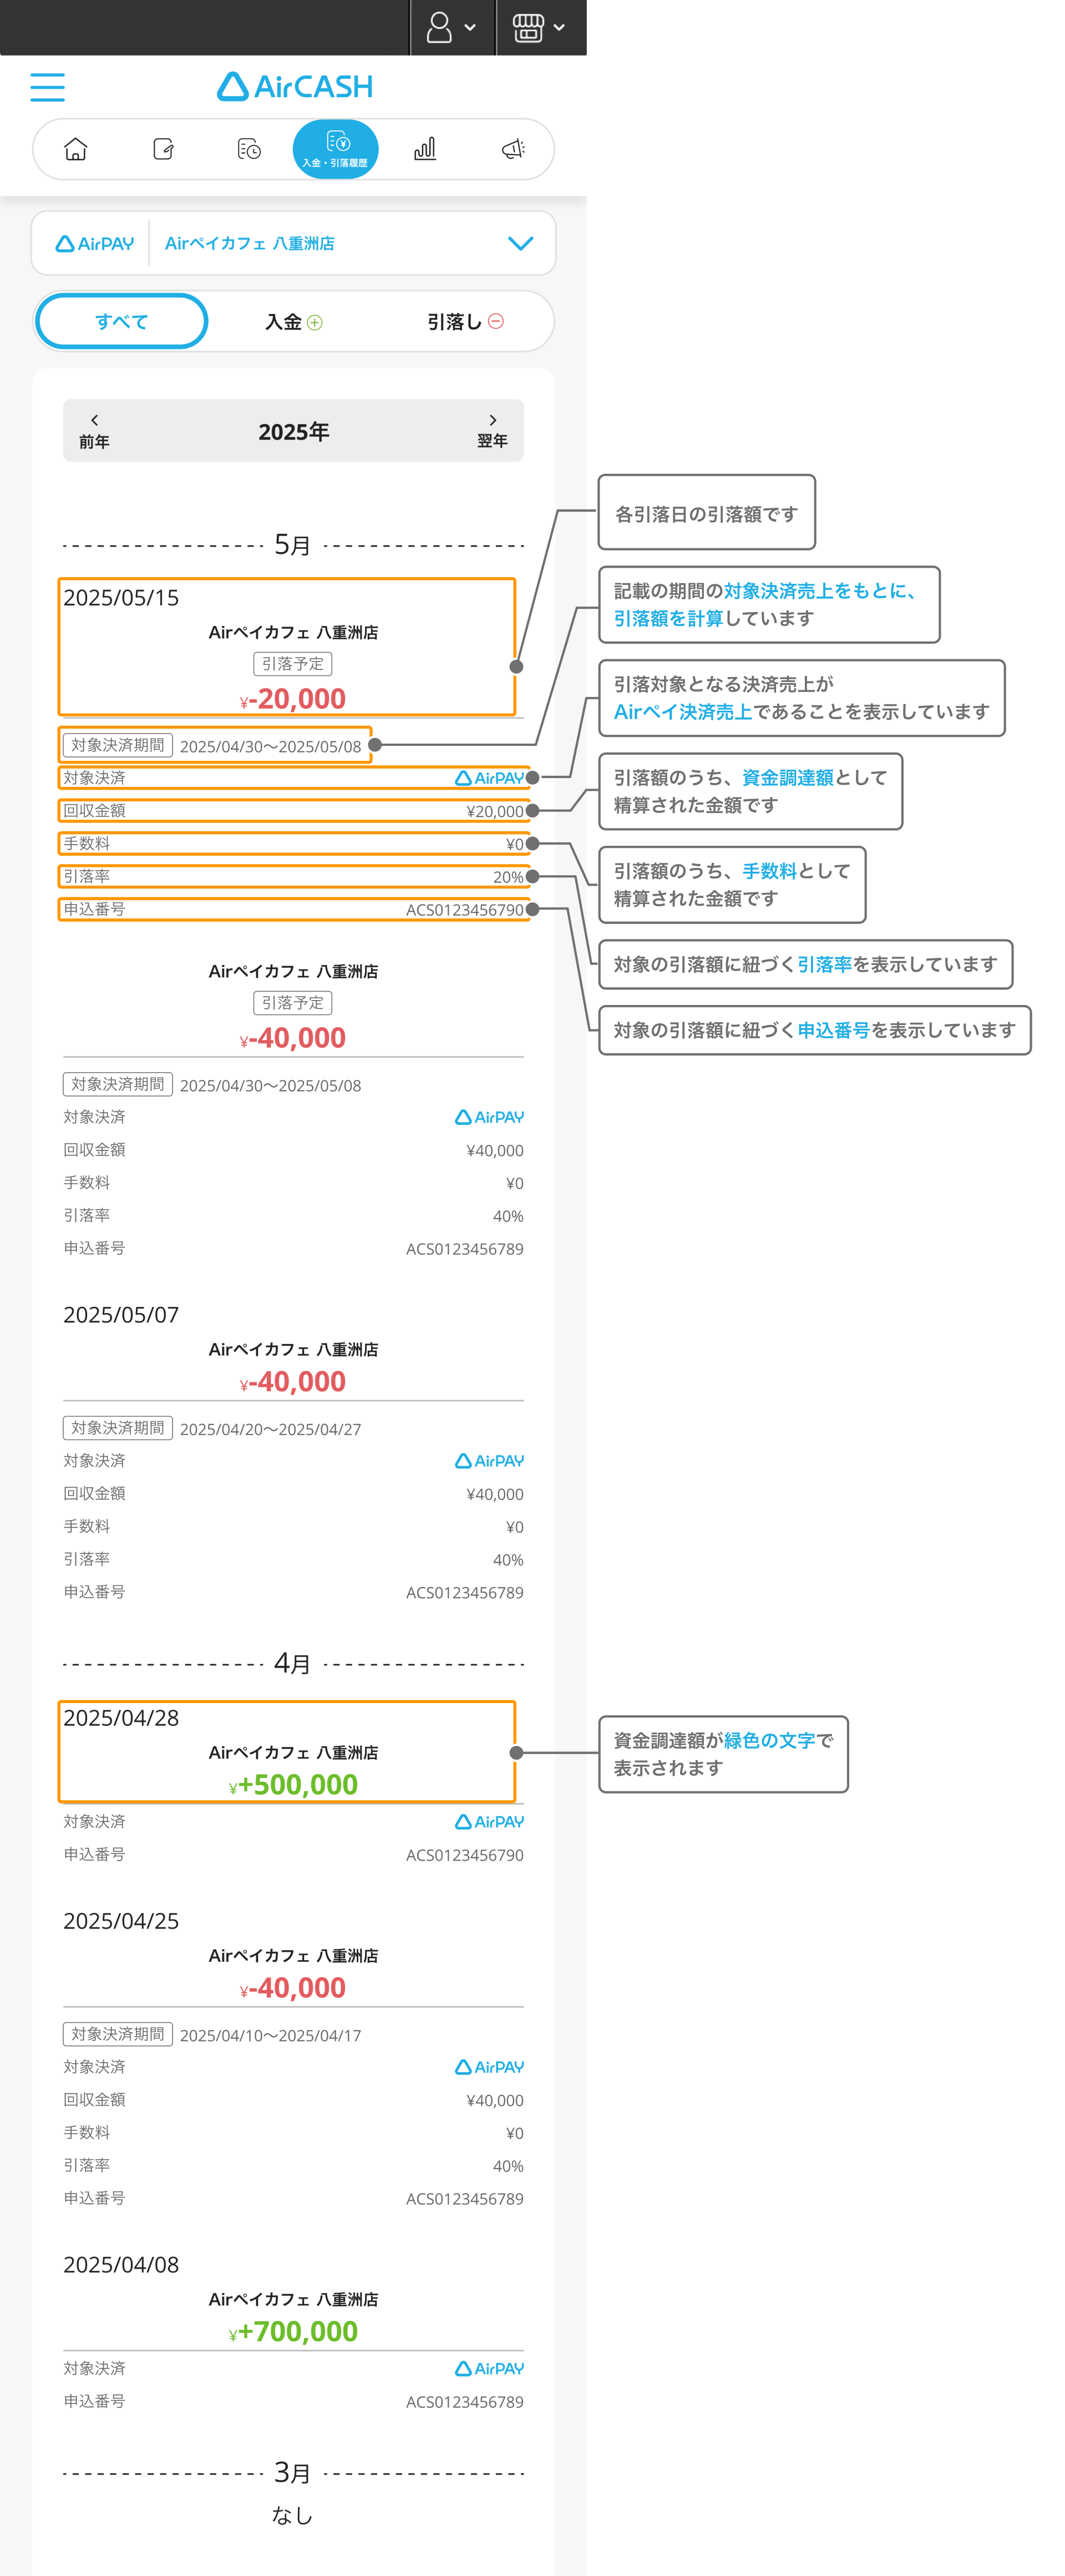Screen dimensions: 1065x2576
Task: Open the bar chart icon tab
Action: click(425, 149)
